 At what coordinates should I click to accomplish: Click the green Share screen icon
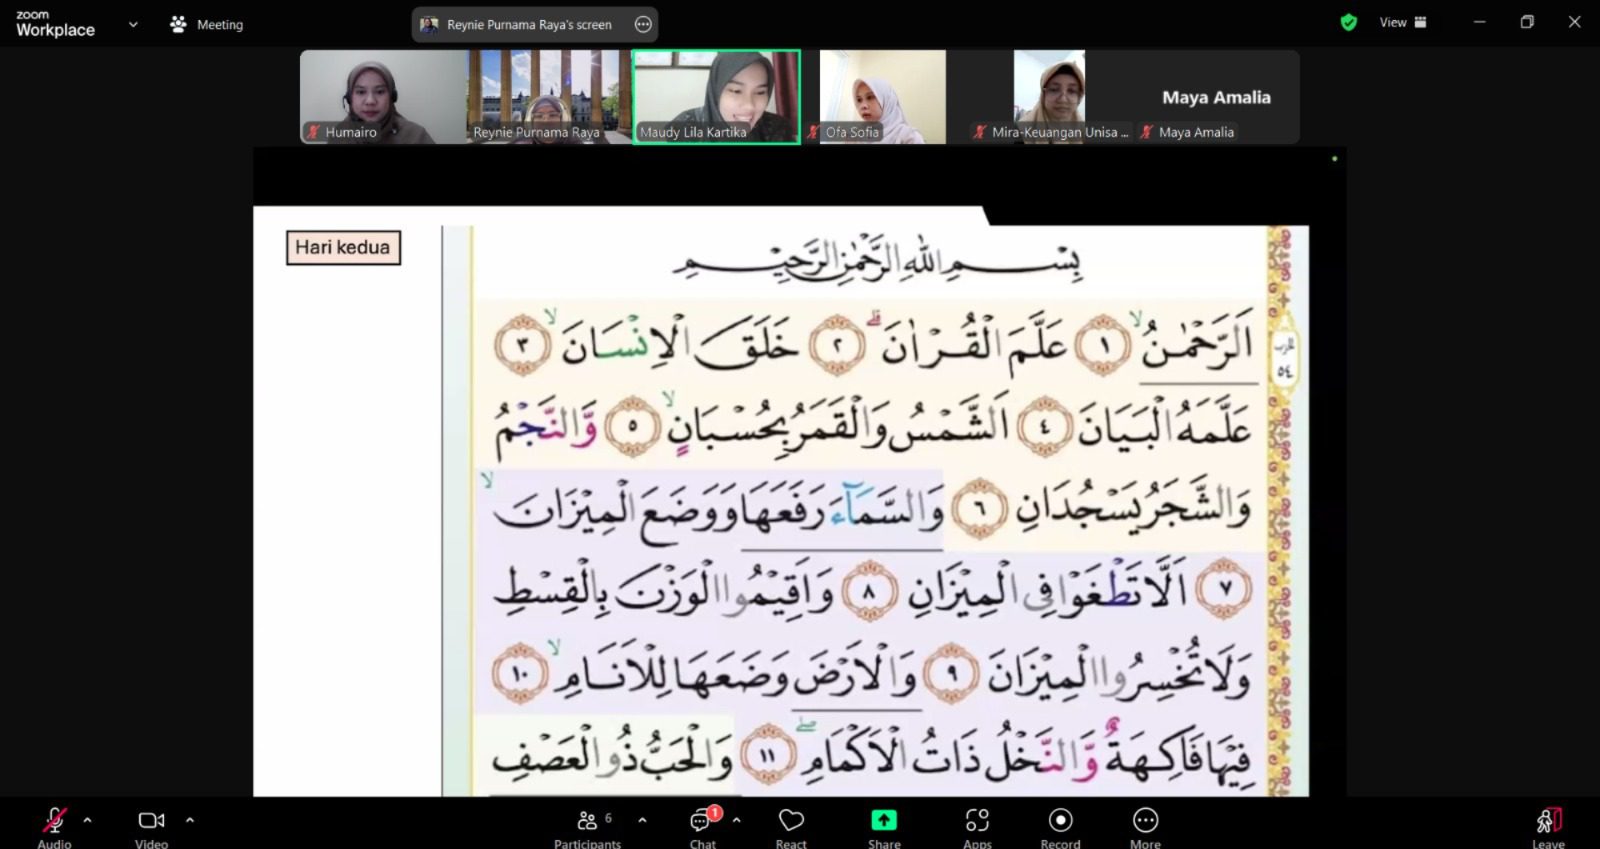[x=884, y=820]
